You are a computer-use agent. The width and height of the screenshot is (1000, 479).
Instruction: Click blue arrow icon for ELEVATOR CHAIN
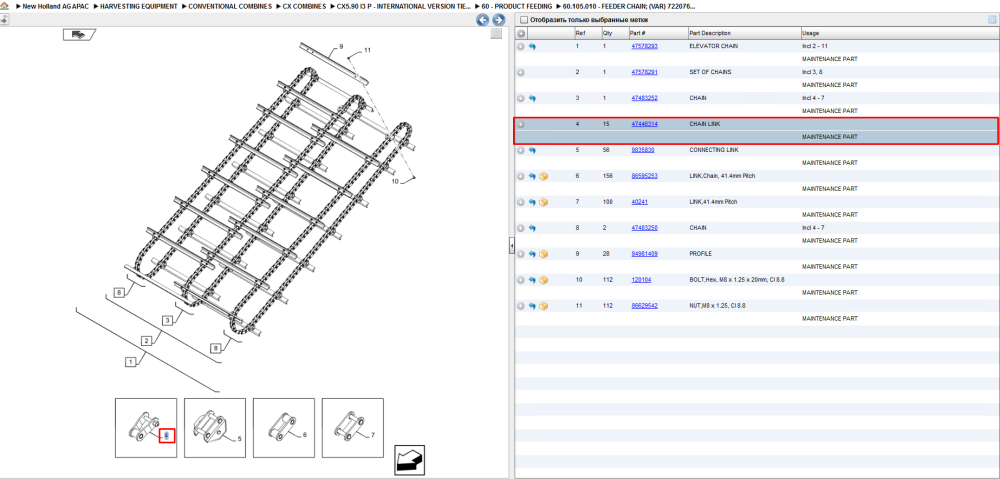(533, 47)
